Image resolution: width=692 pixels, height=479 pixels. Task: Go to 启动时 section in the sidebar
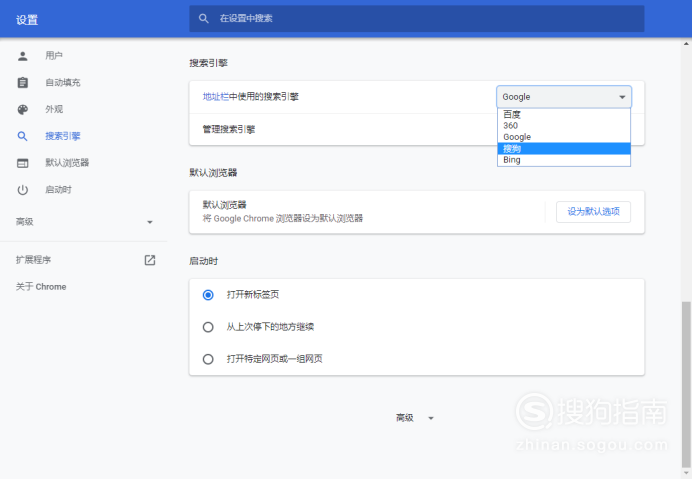pos(58,190)
